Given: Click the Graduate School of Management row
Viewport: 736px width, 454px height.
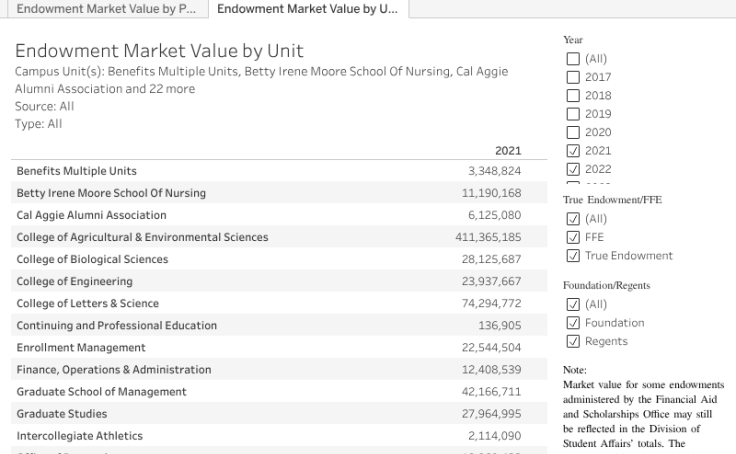Looking at the screenshot, I should point(101,392).
